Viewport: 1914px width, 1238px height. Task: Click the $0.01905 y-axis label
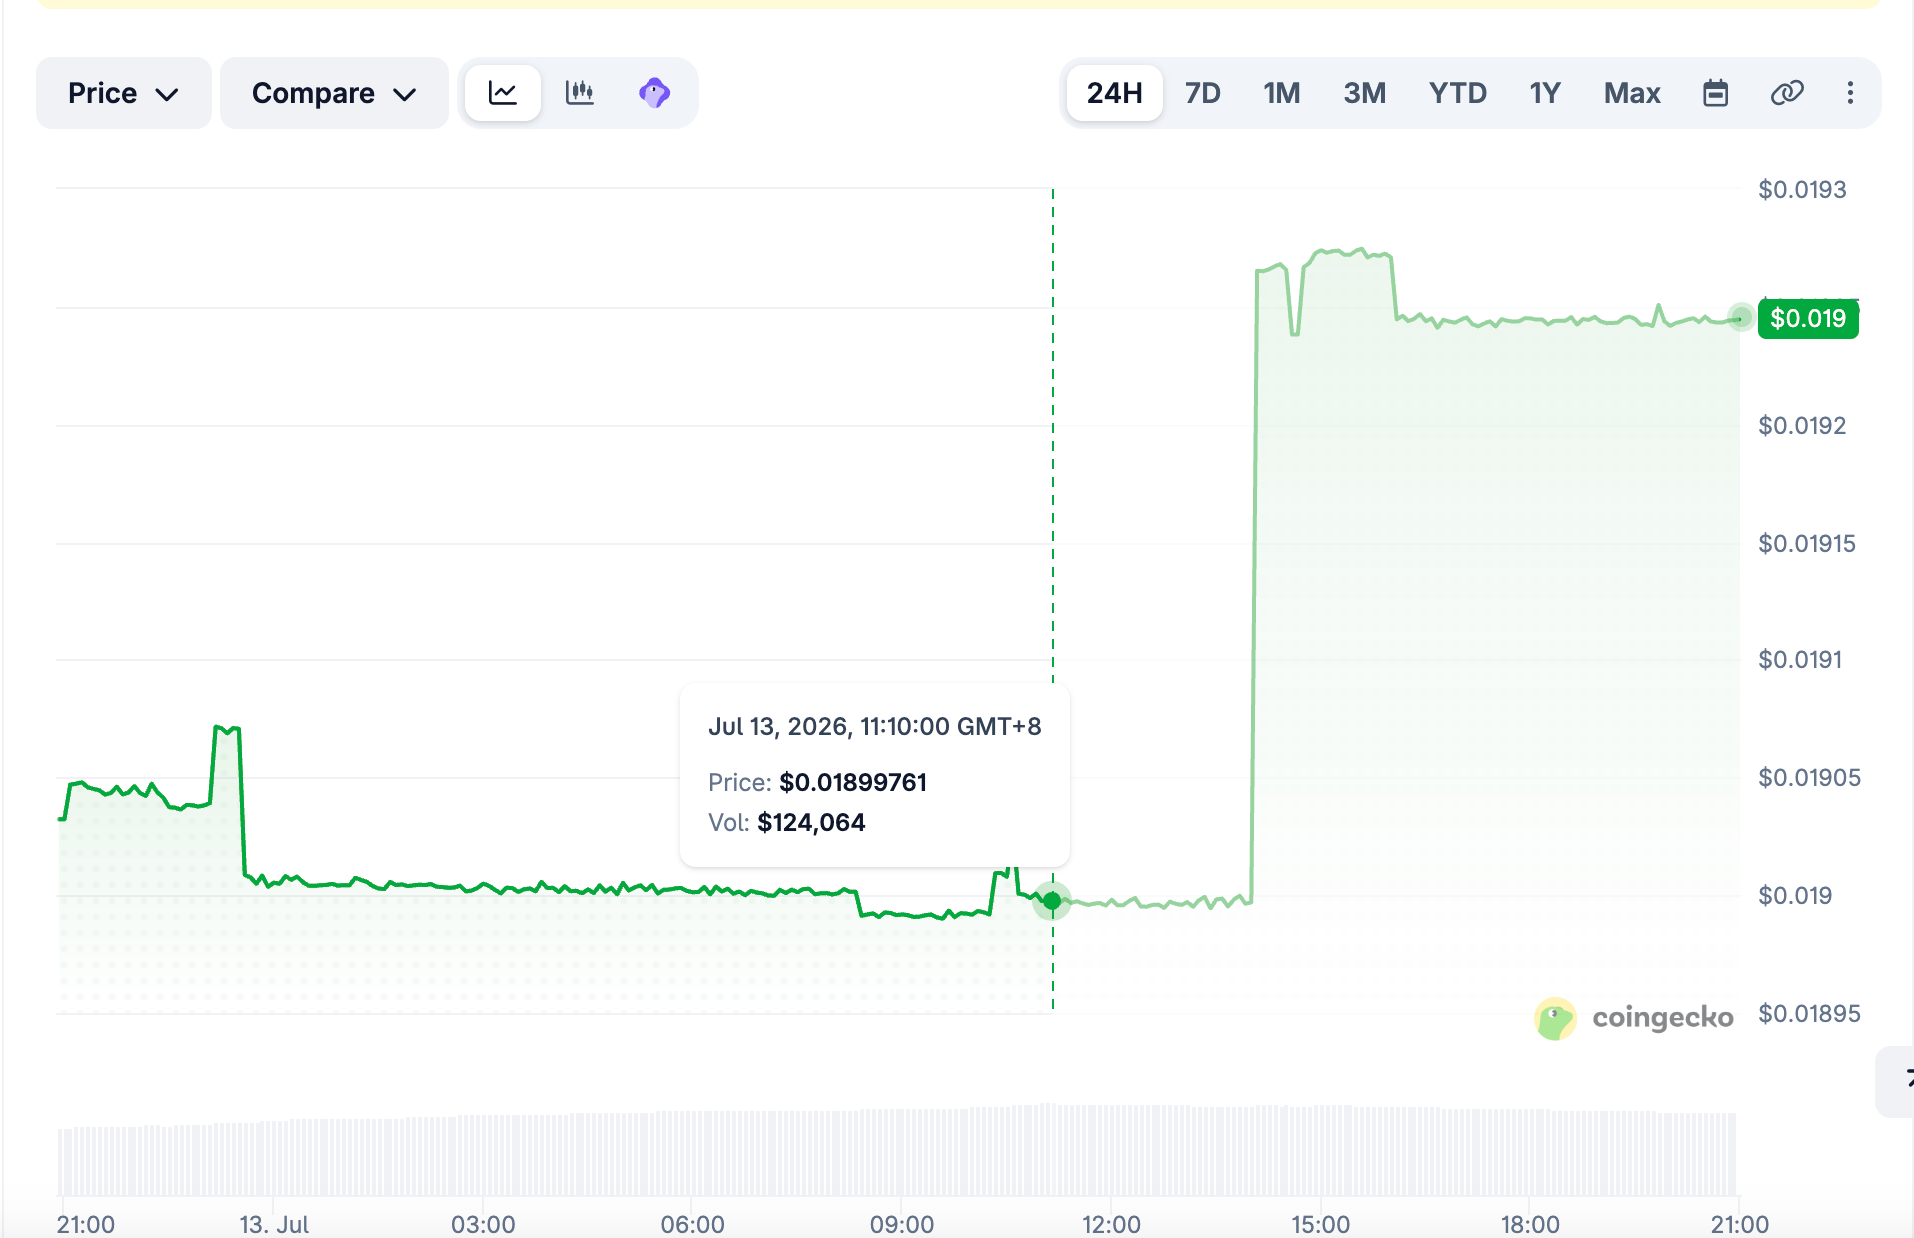point(1809,778)
